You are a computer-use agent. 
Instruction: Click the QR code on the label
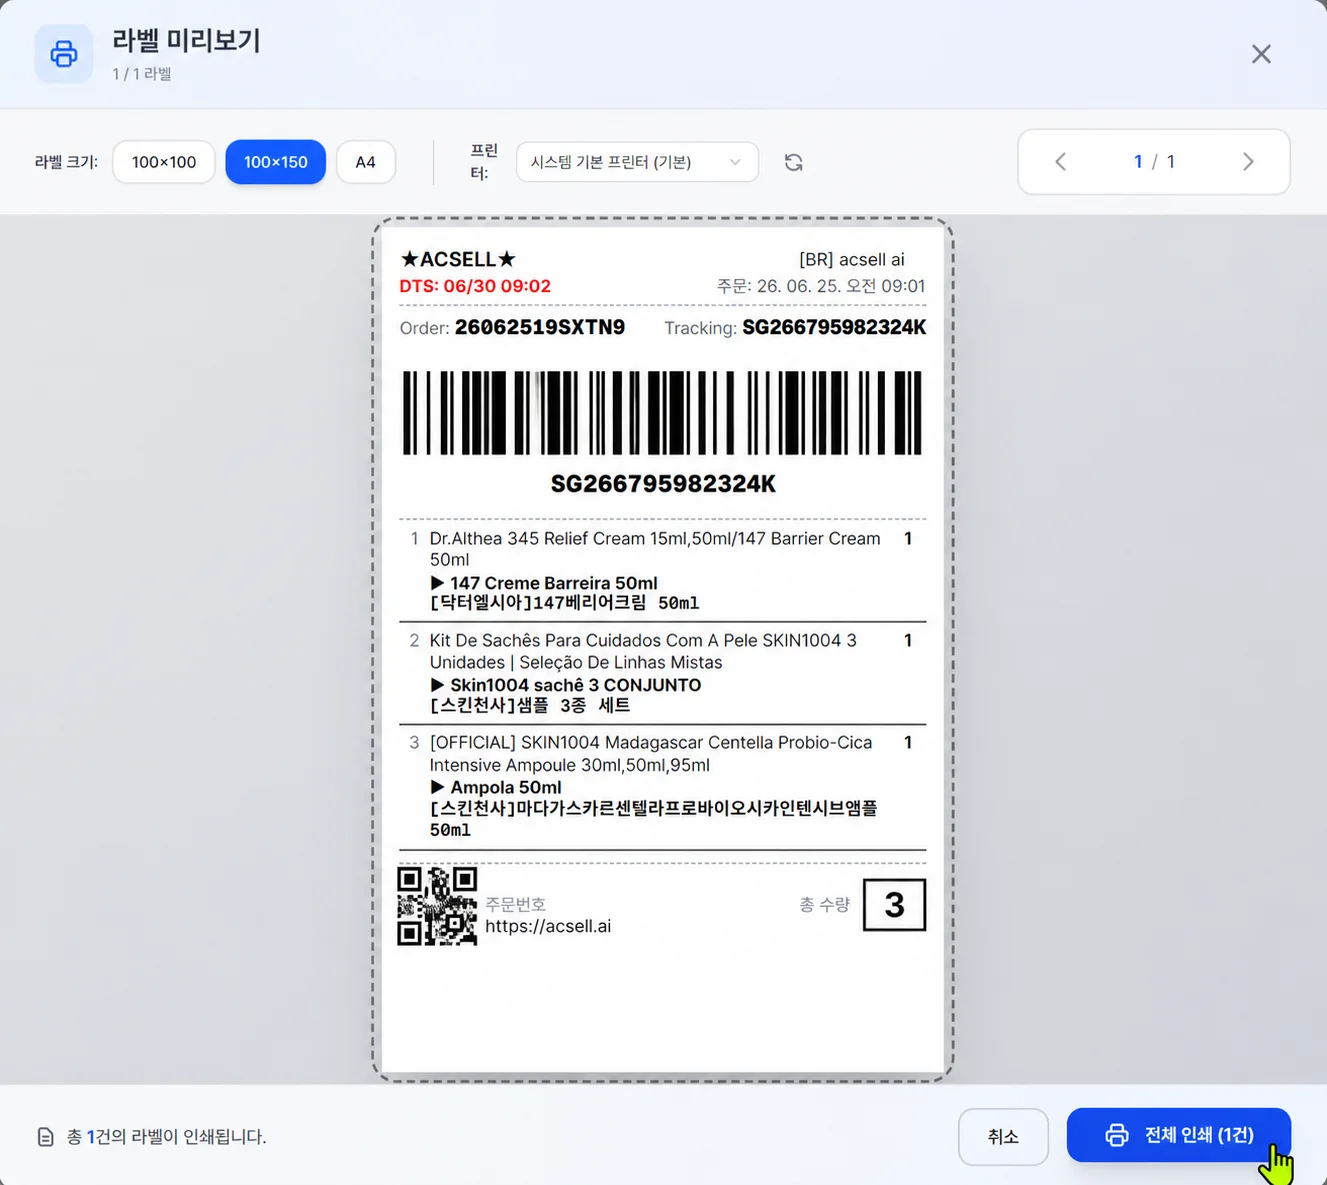pos(437,906)
